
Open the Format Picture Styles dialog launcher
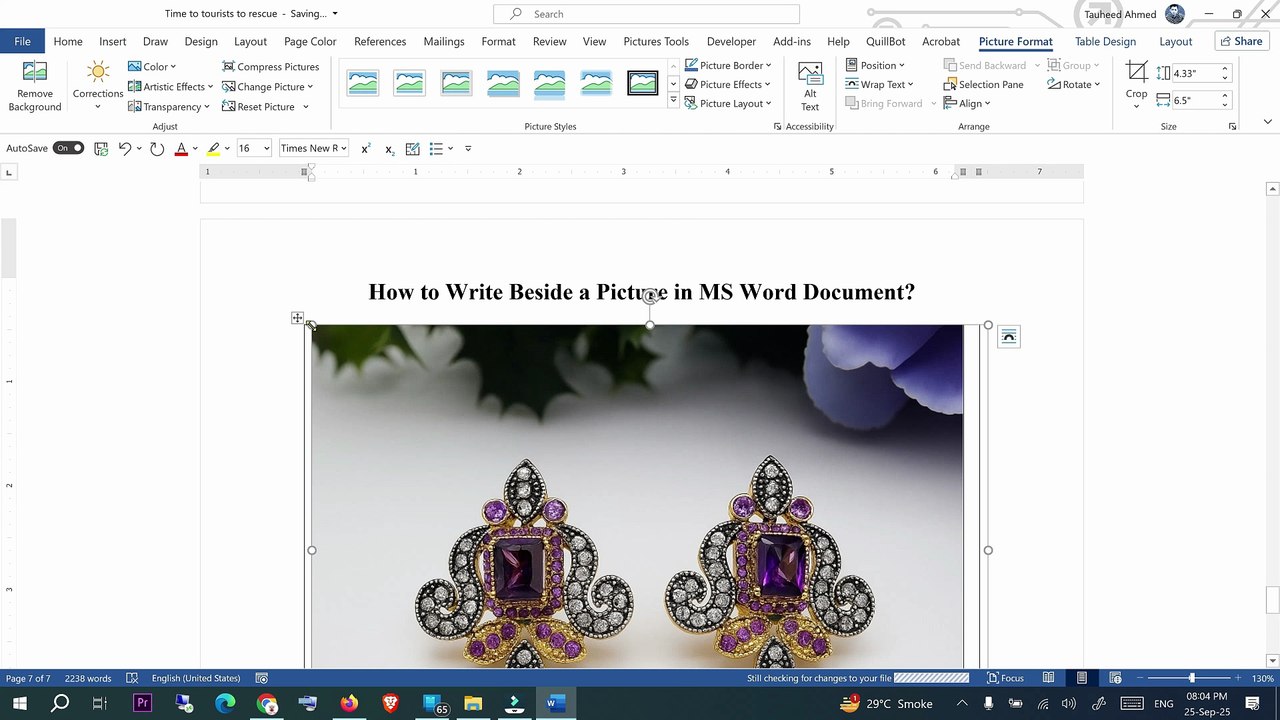tap(778, 127)
